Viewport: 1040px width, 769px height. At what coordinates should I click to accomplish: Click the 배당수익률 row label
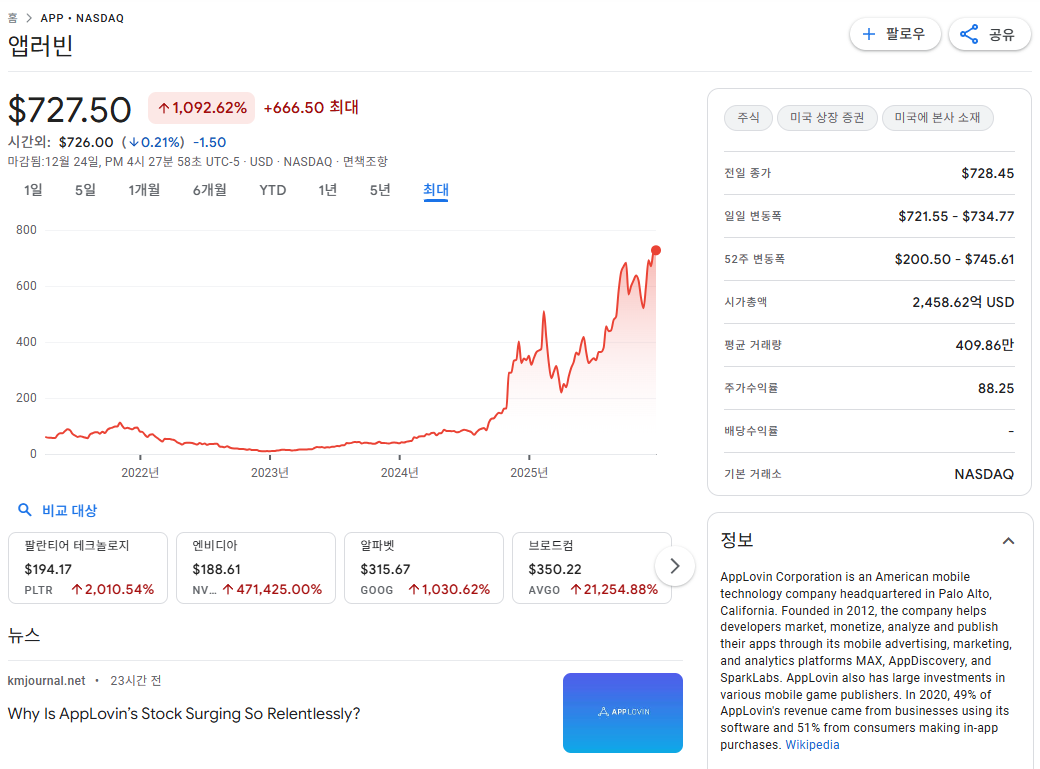click(751, 431)
